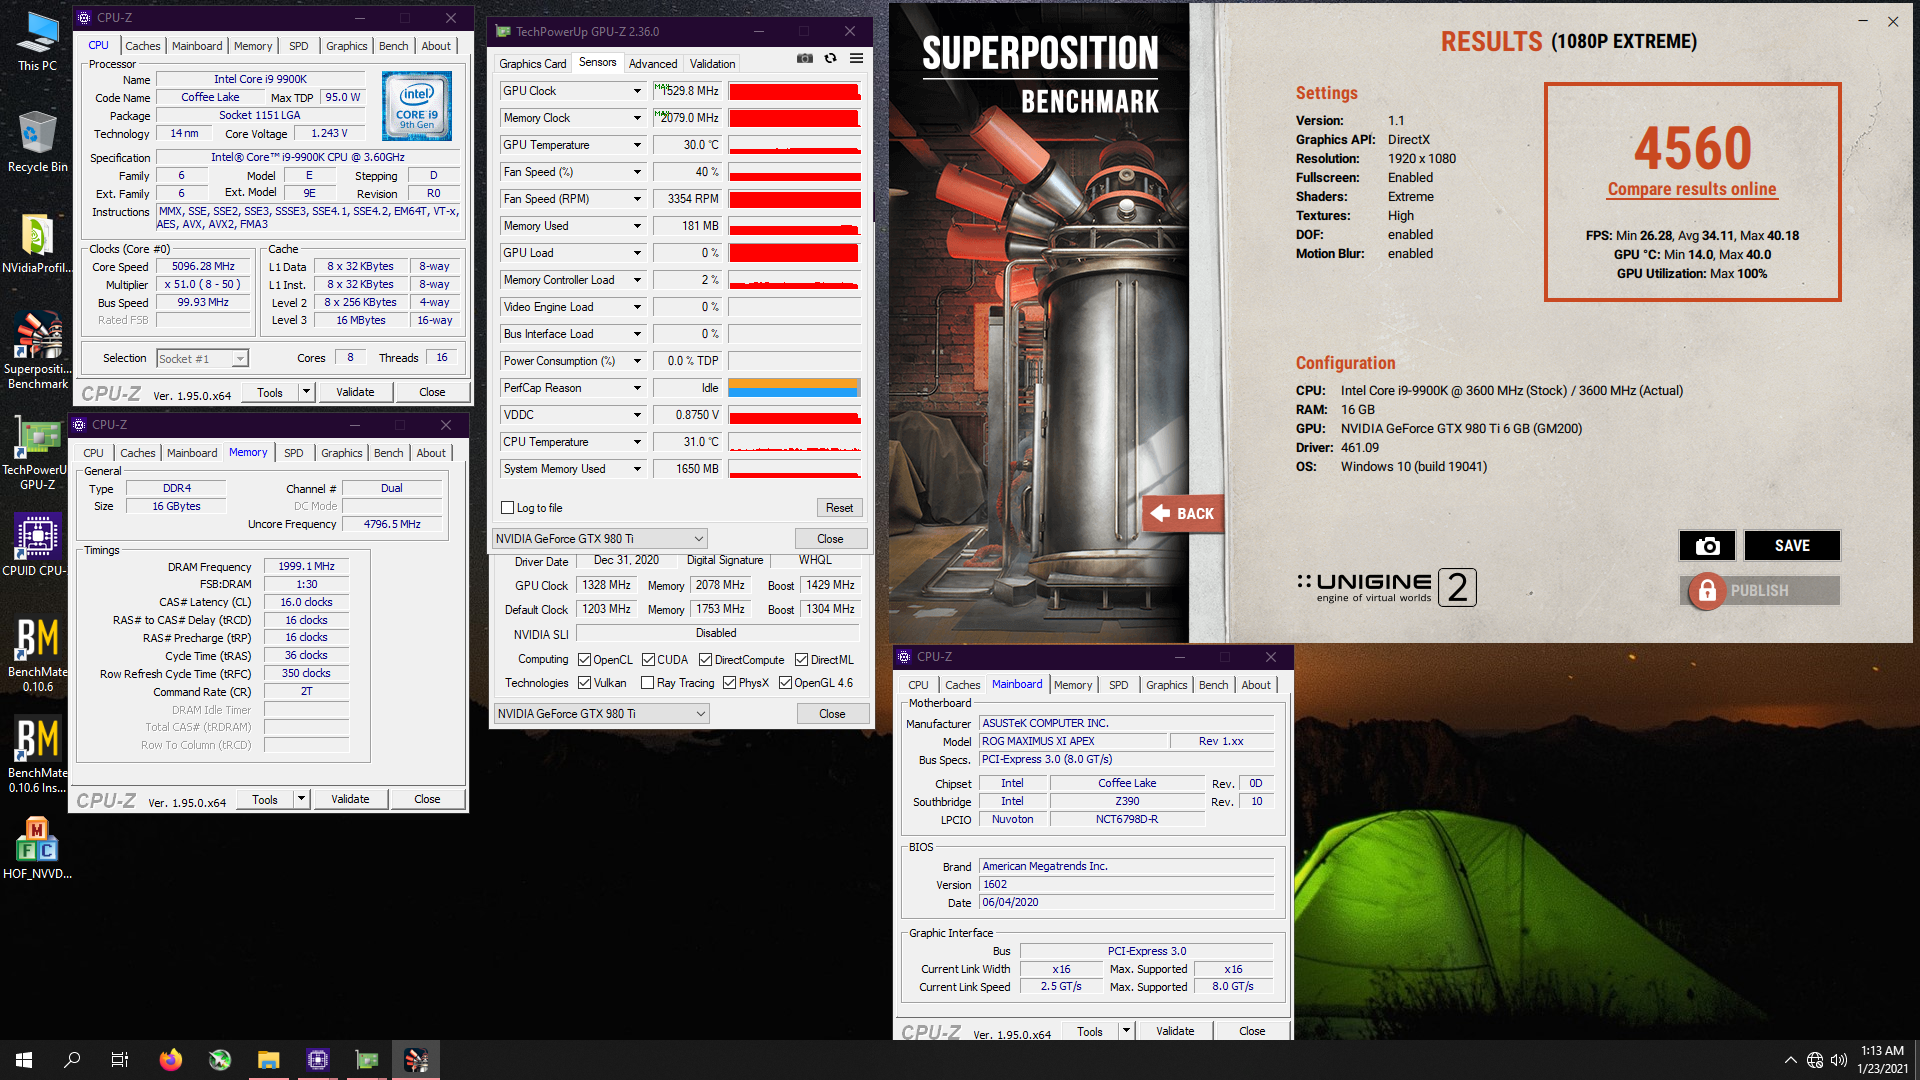Viewport: 1920px width, 1080px height.
Task: Open This PC desktop icon
Action: pos(37,42)
